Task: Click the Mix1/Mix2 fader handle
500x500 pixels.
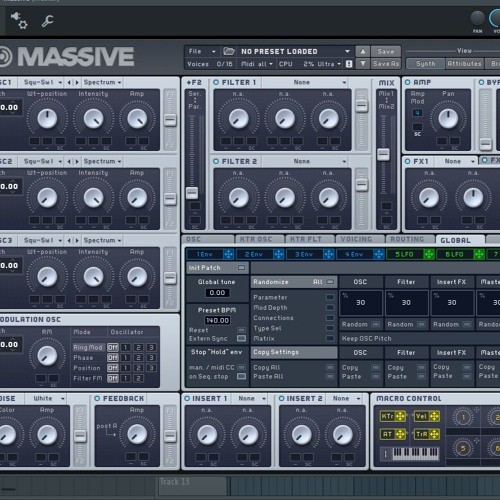Action: tap(383, 154)
